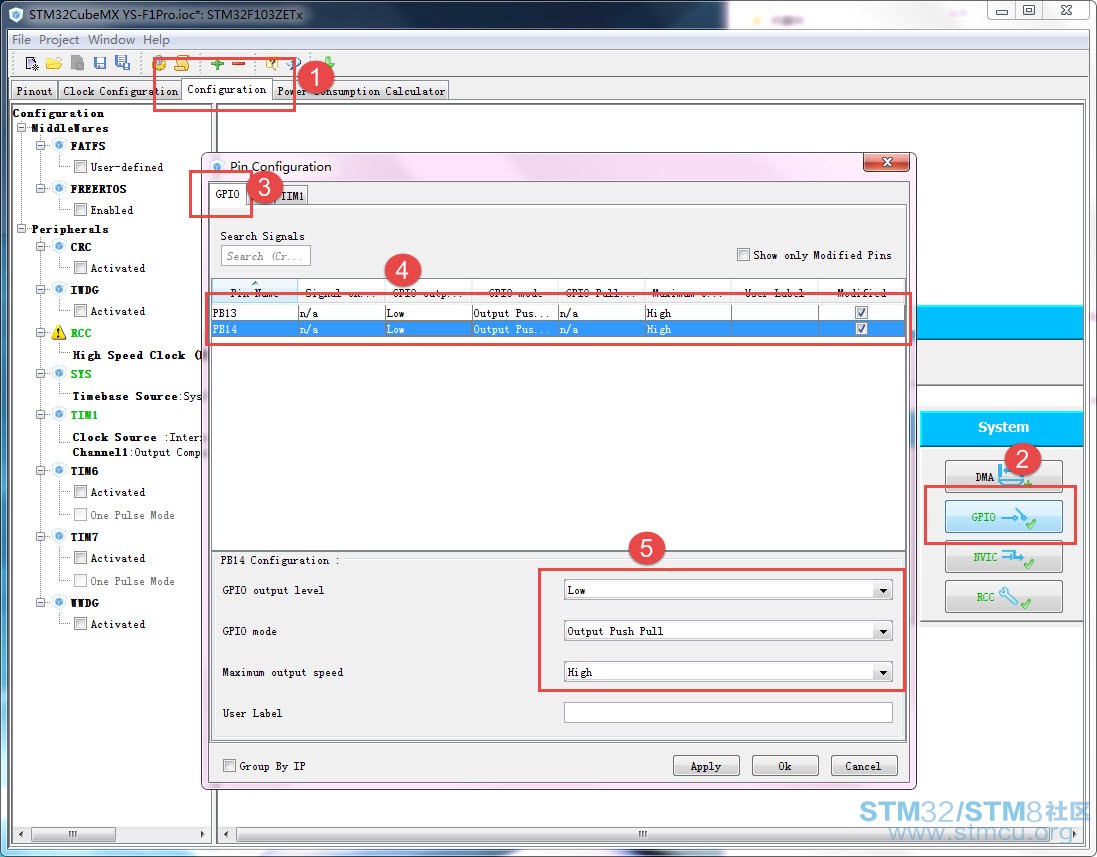The image size is (1097, 857).
Task: Click the Save Project As icon
Action: point(122,63)
